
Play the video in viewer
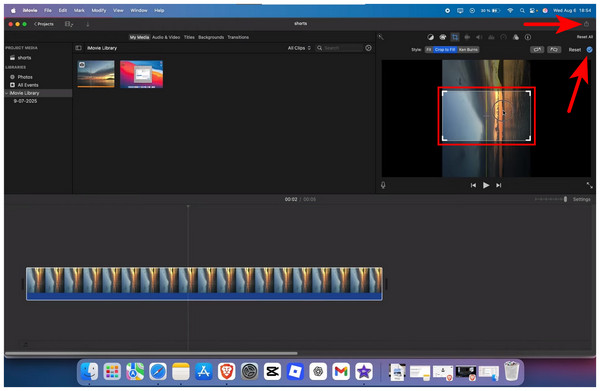pyautogui.click(x=486, y=185)
